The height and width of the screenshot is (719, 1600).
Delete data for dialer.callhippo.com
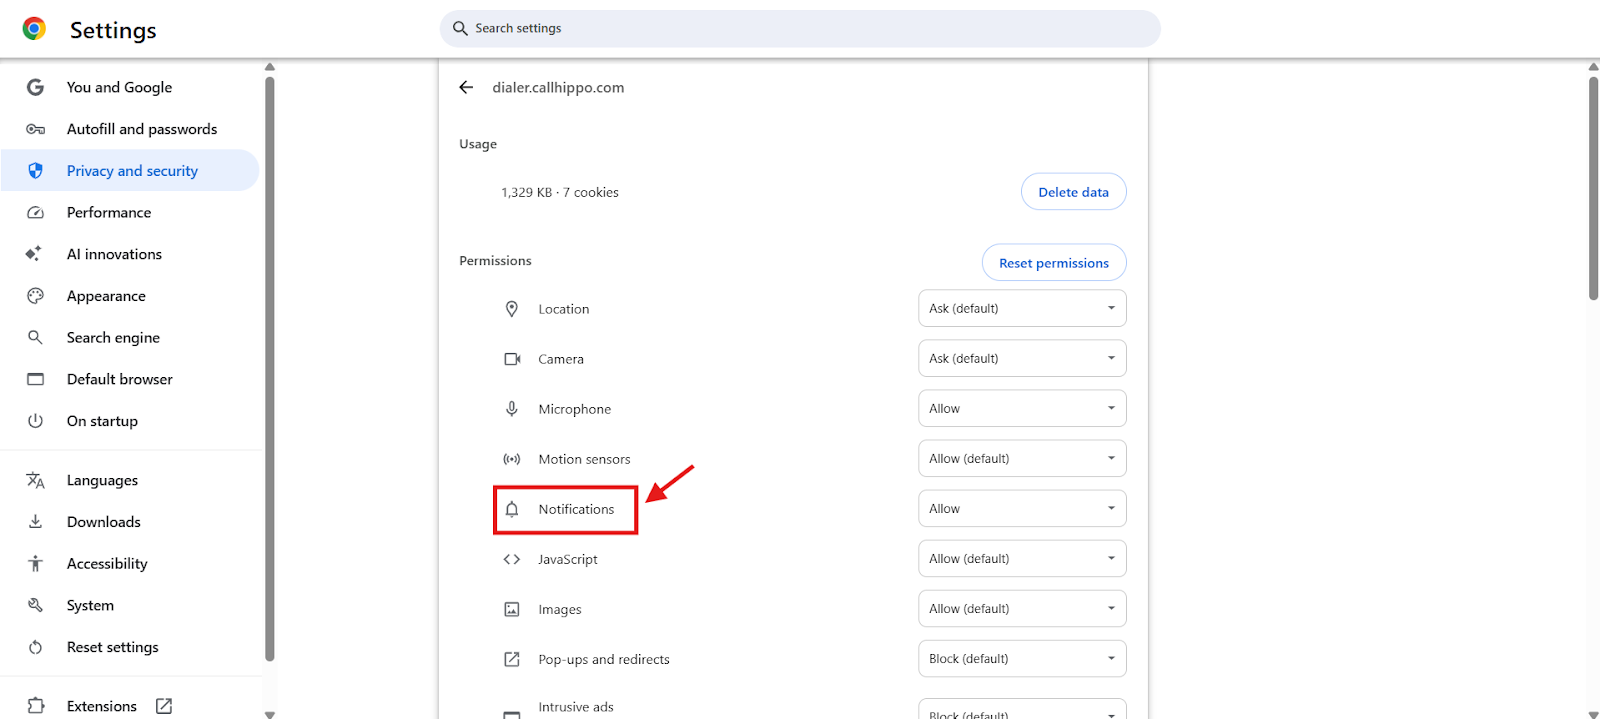pyautogui.click(x=1073, y=192)
